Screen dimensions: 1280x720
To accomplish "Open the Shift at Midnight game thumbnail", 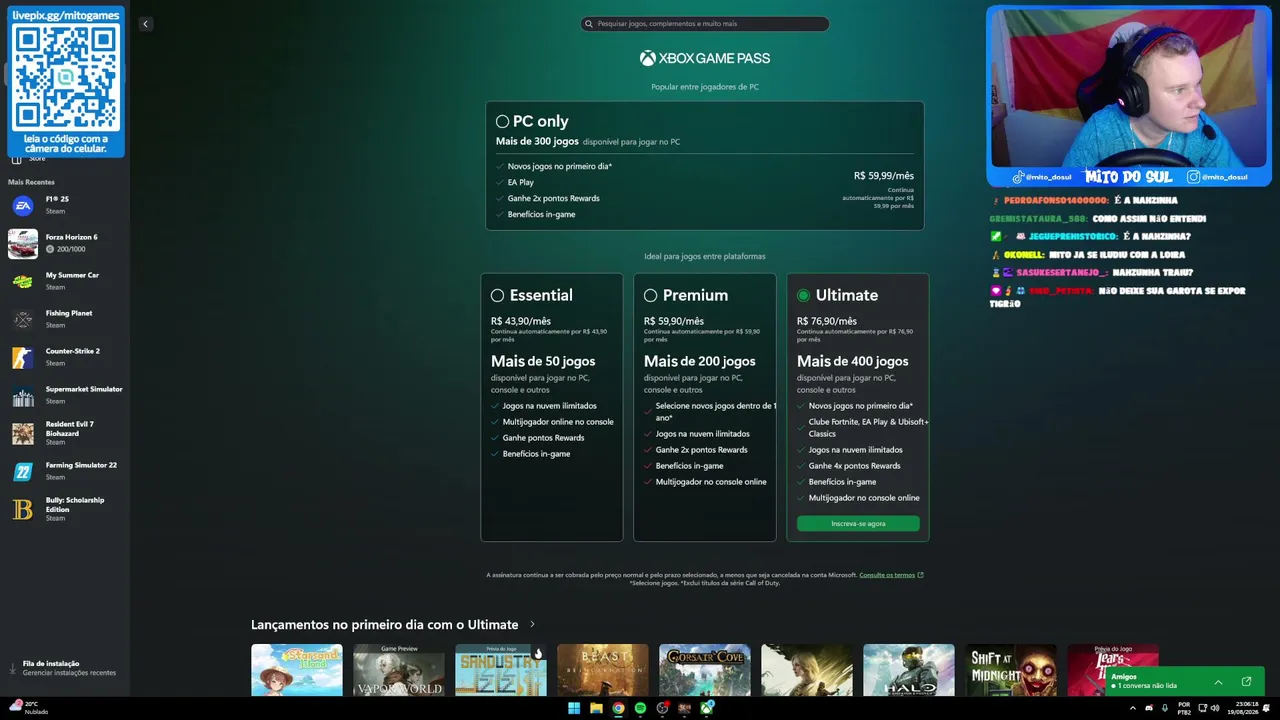I will point(1011,670).
